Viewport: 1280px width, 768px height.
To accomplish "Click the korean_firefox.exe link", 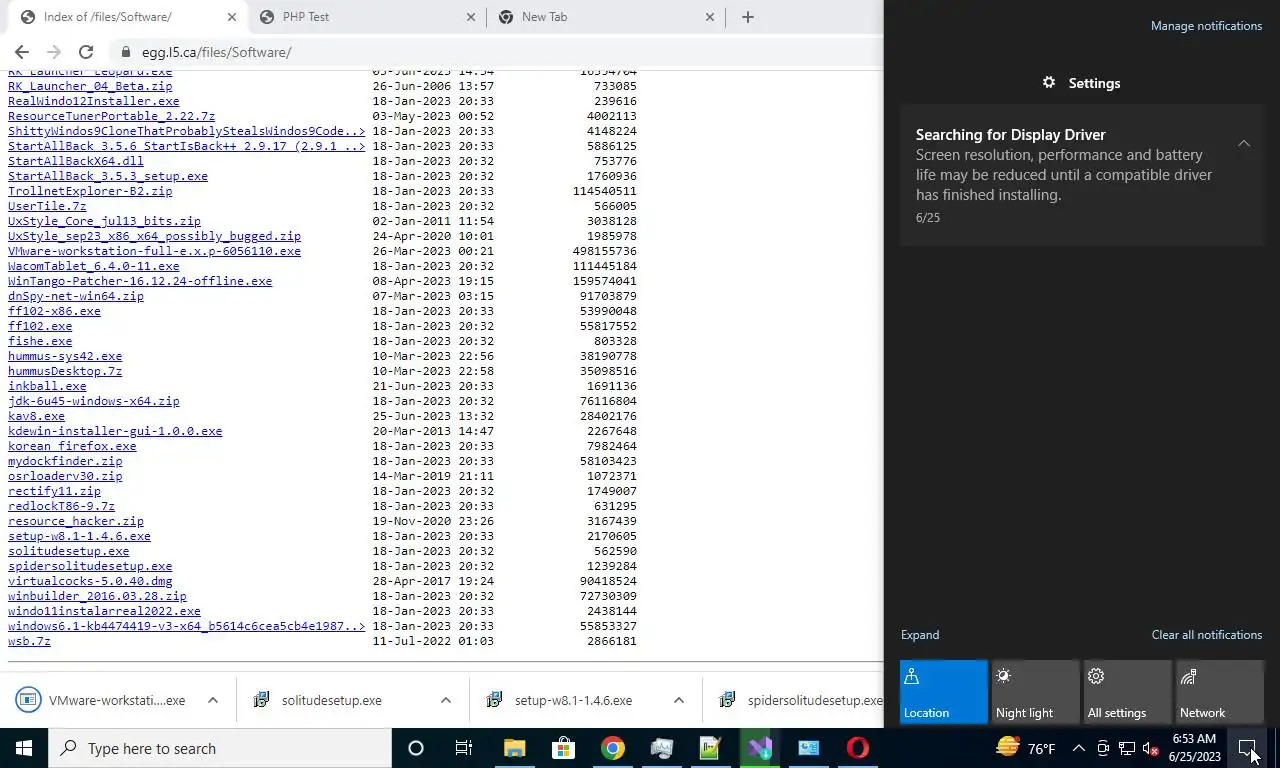I will pos(72,446).
